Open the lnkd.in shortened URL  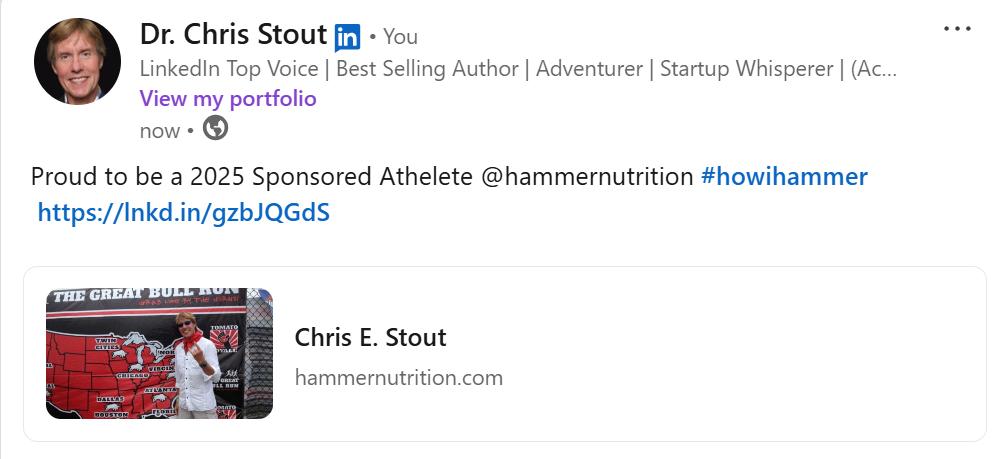[x=183, y=212]
